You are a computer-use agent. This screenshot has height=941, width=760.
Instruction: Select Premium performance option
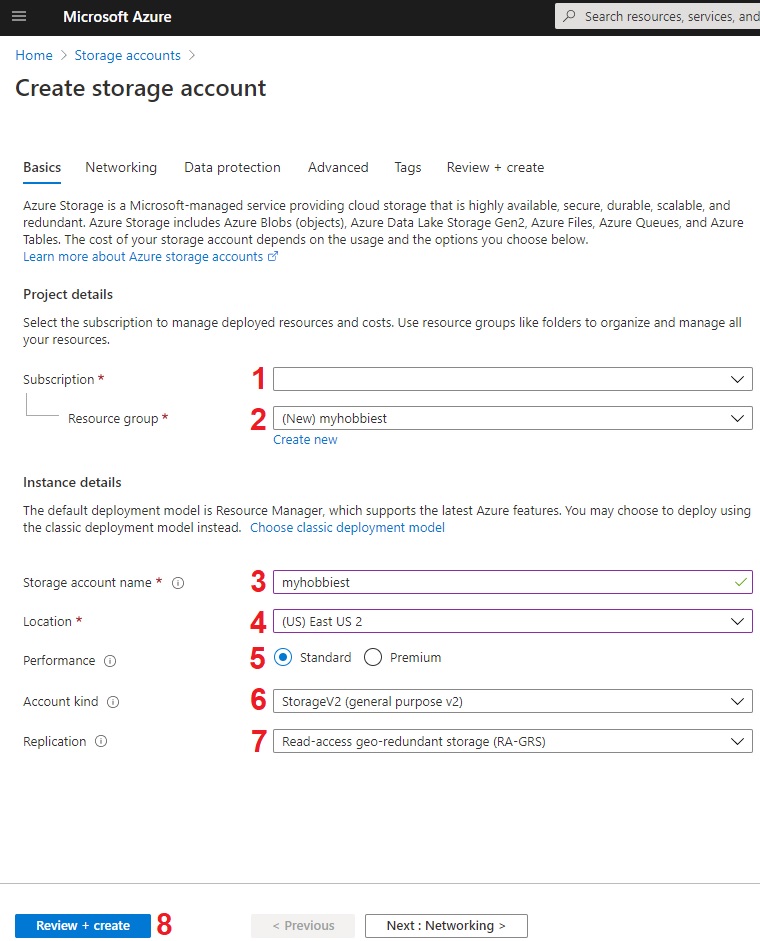[x=373, y=657]
